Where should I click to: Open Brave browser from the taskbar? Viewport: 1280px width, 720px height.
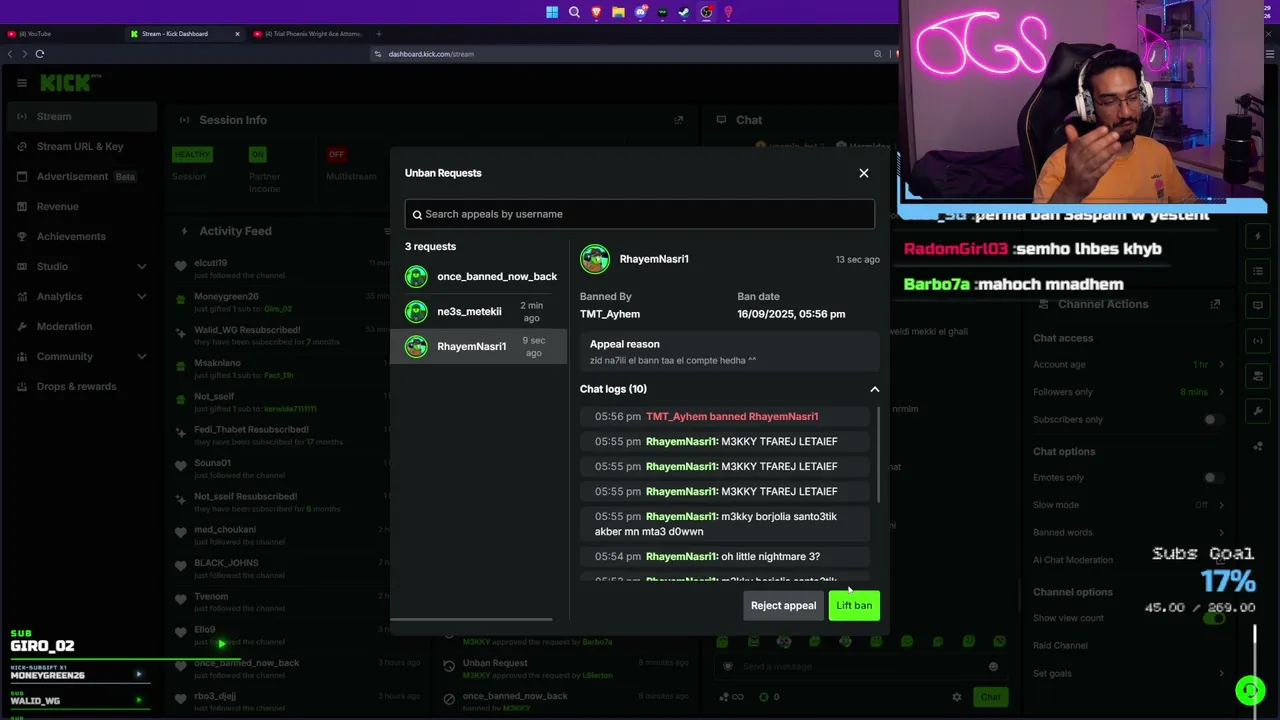pos(596,12)
